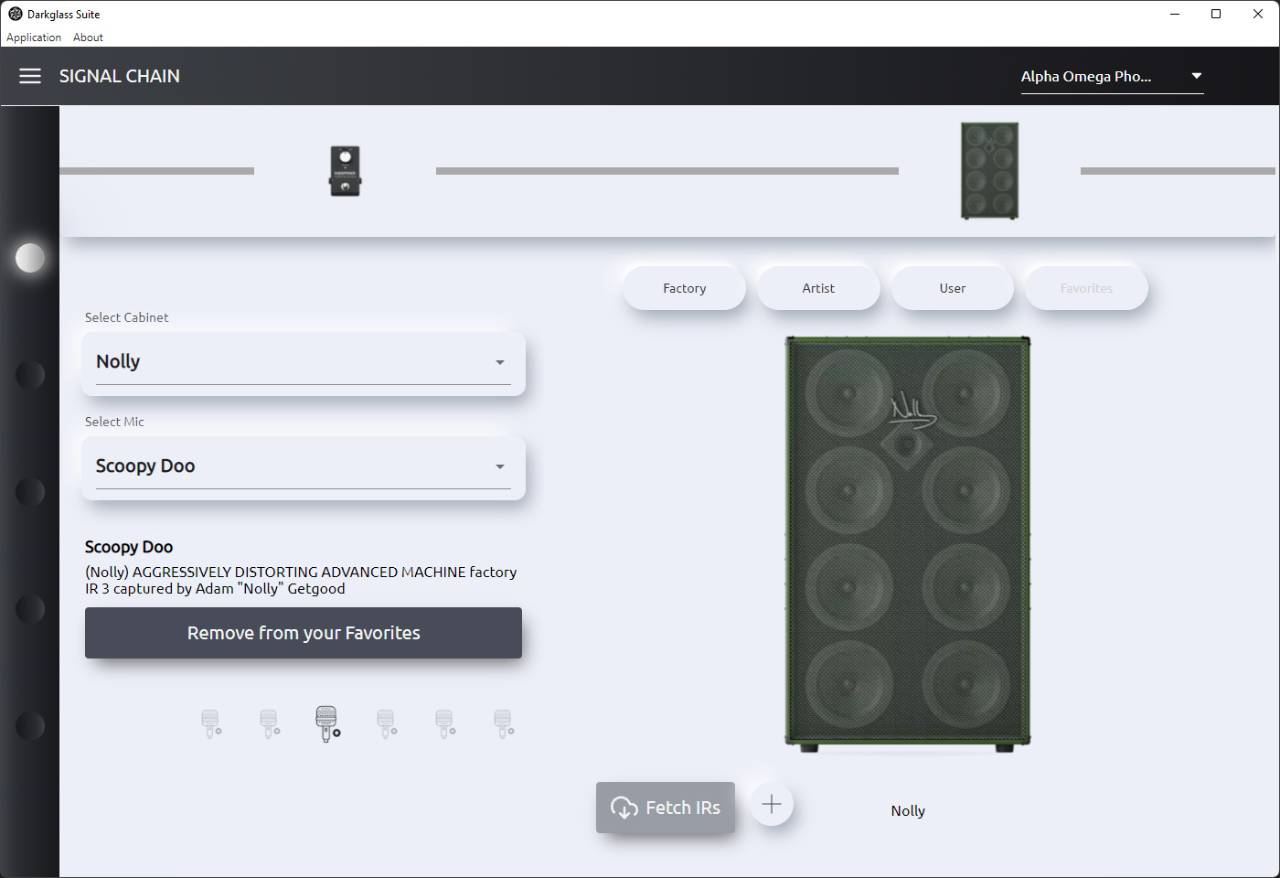Select the sixth microphone position icon
The image size is (1280, 878).
[x=503, y=722]
